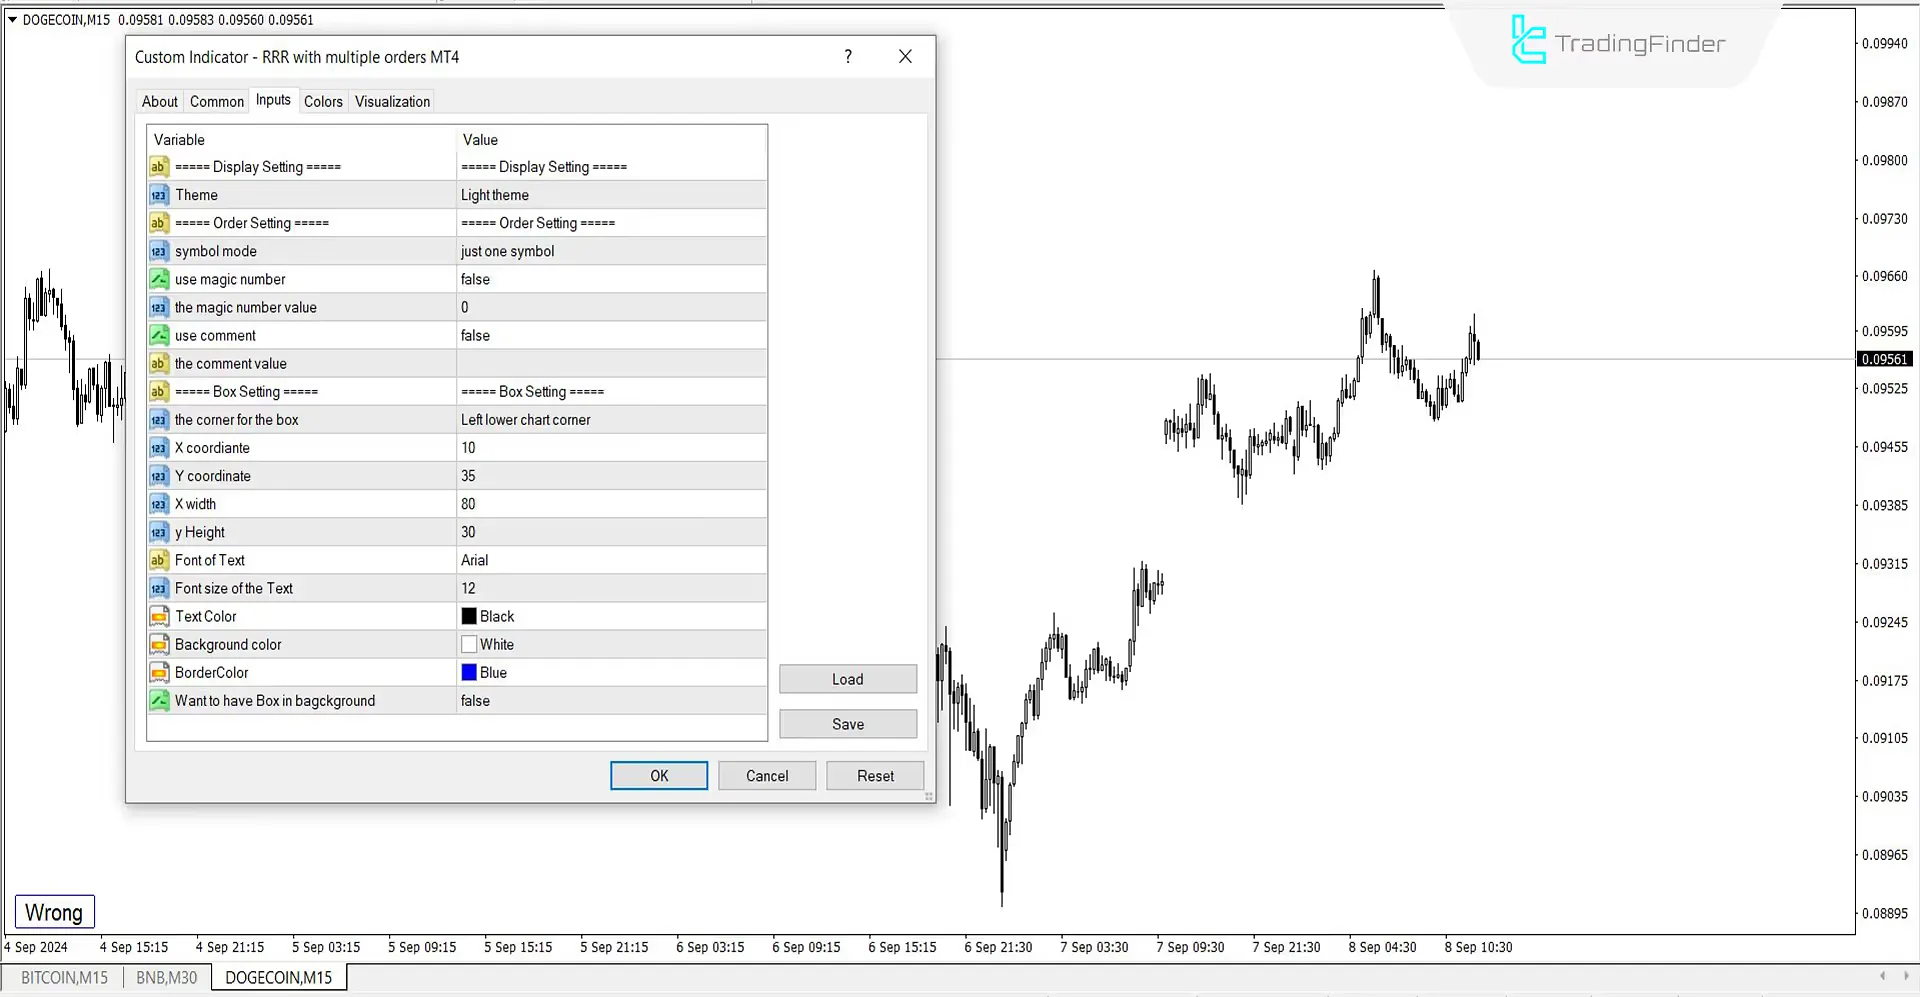Enable Want to have Box in background

coord(550,701)
